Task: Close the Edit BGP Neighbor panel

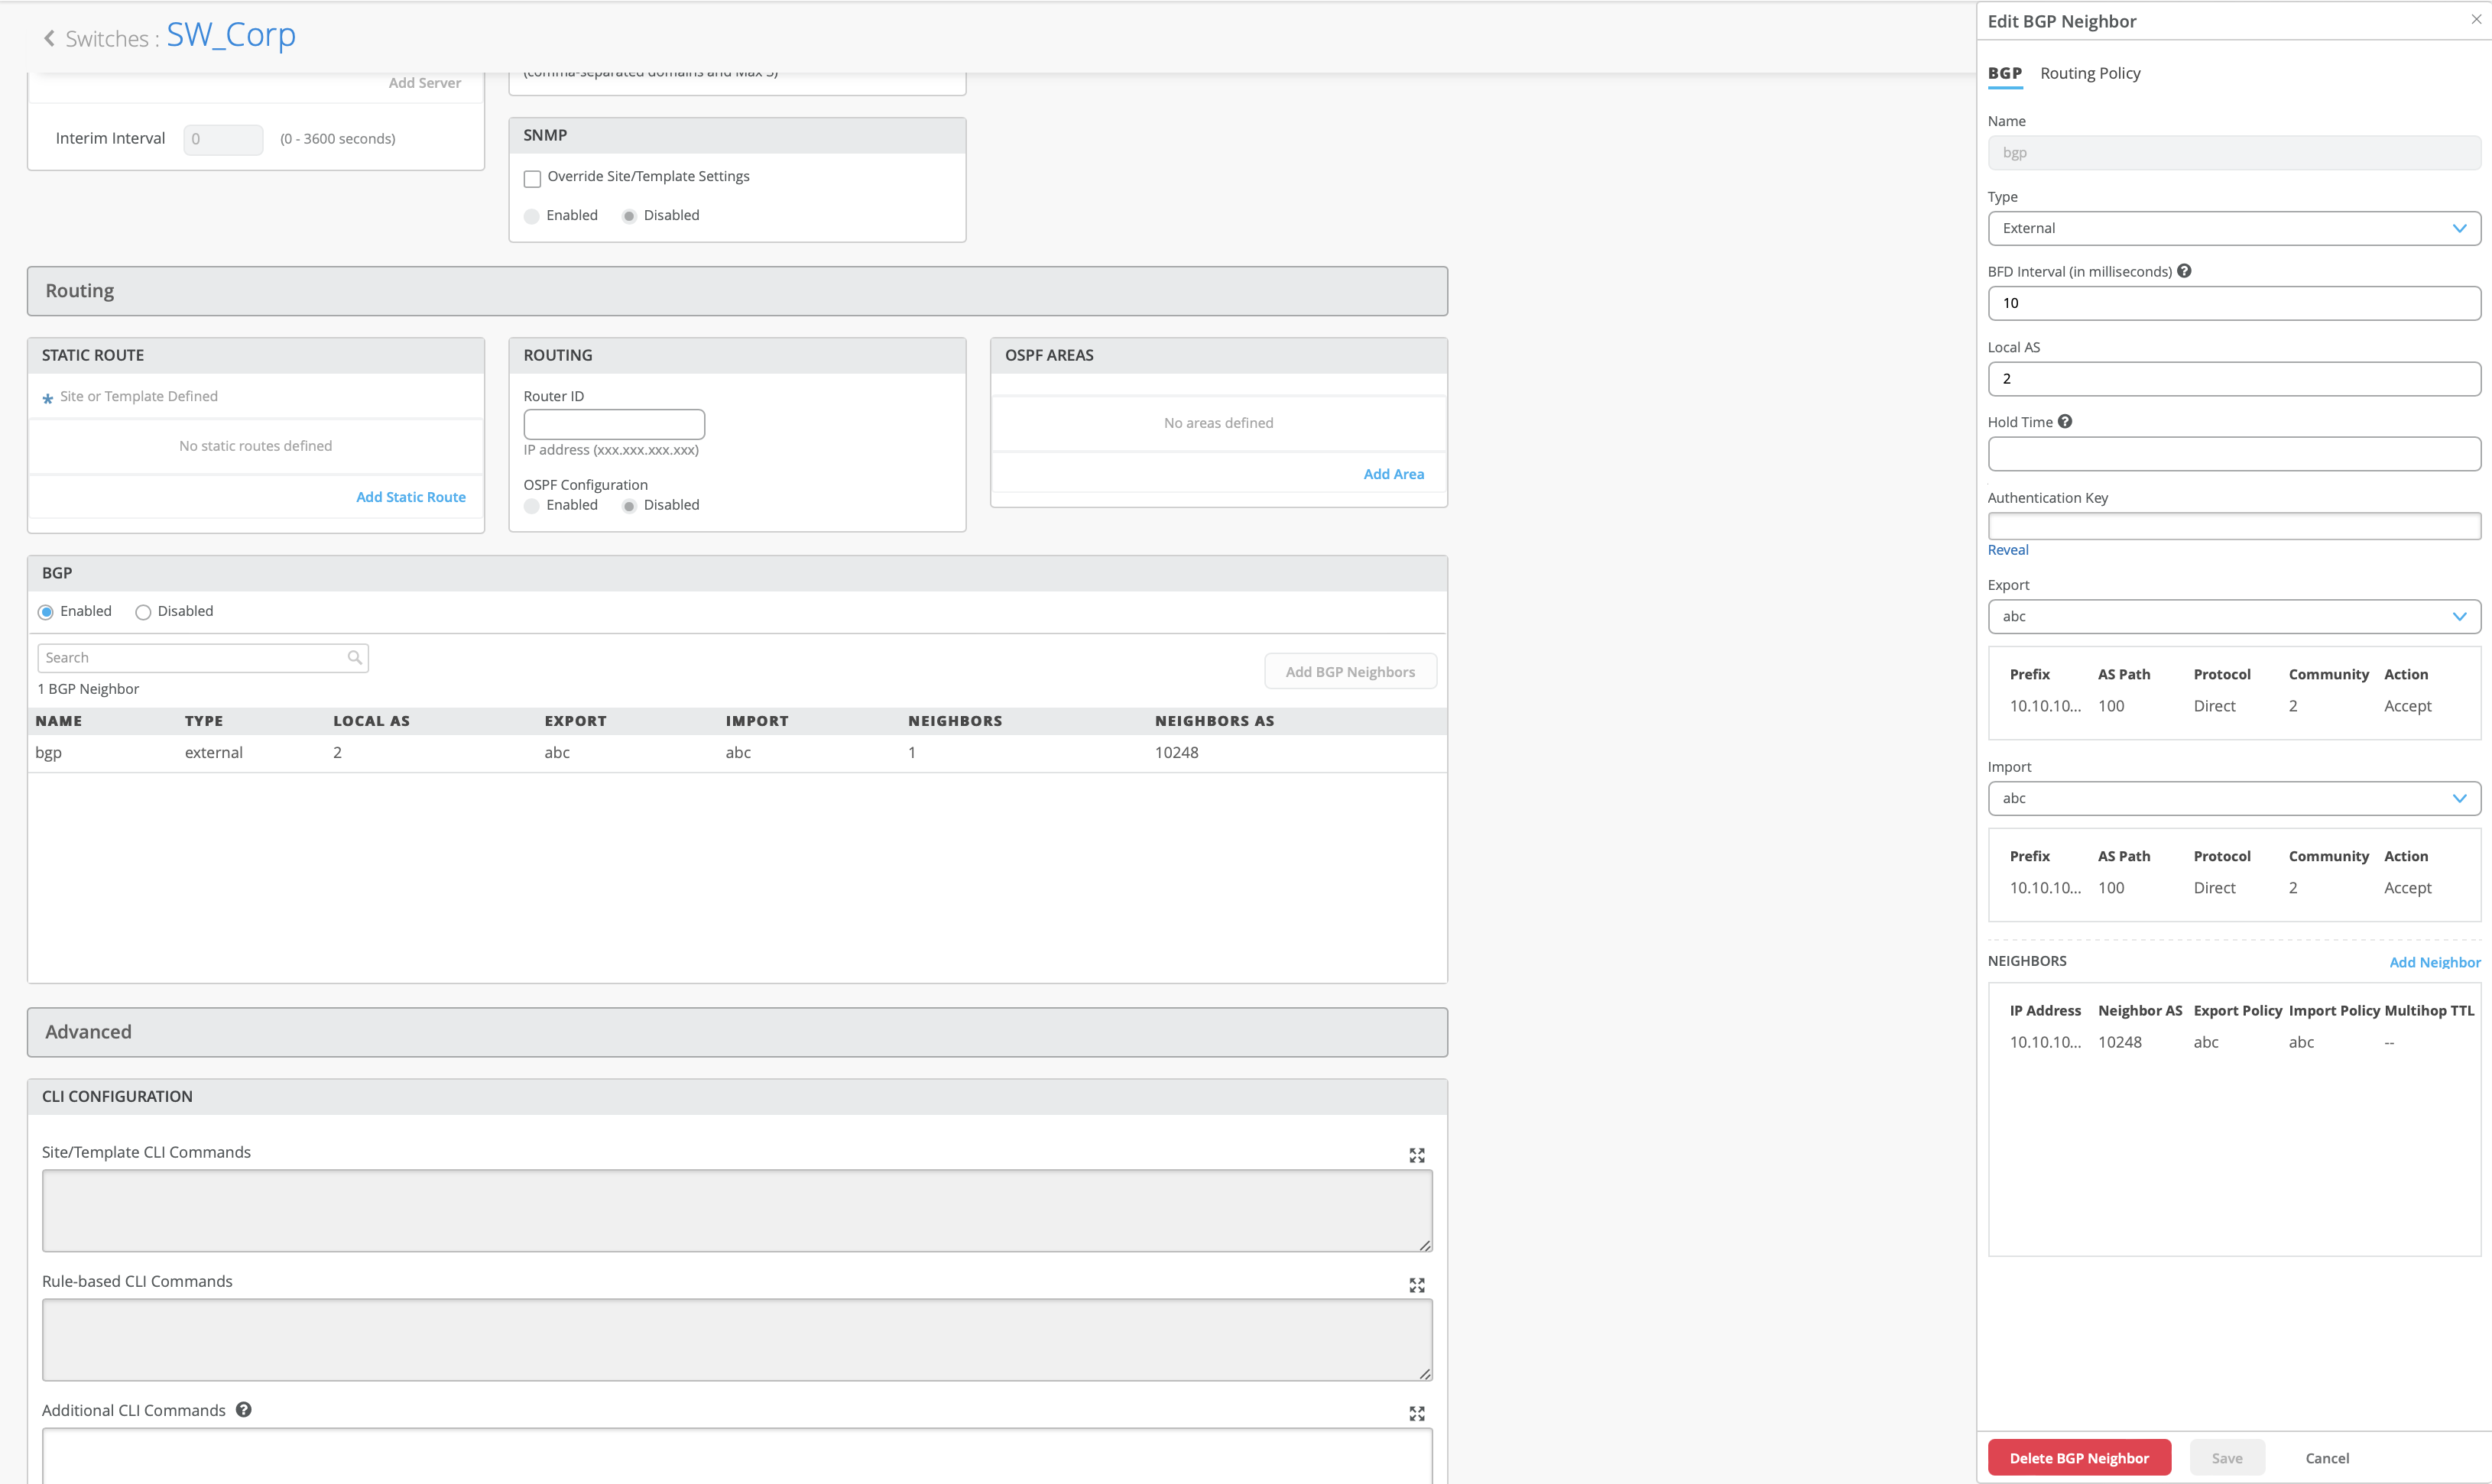Action: [x=2475, y=19]
